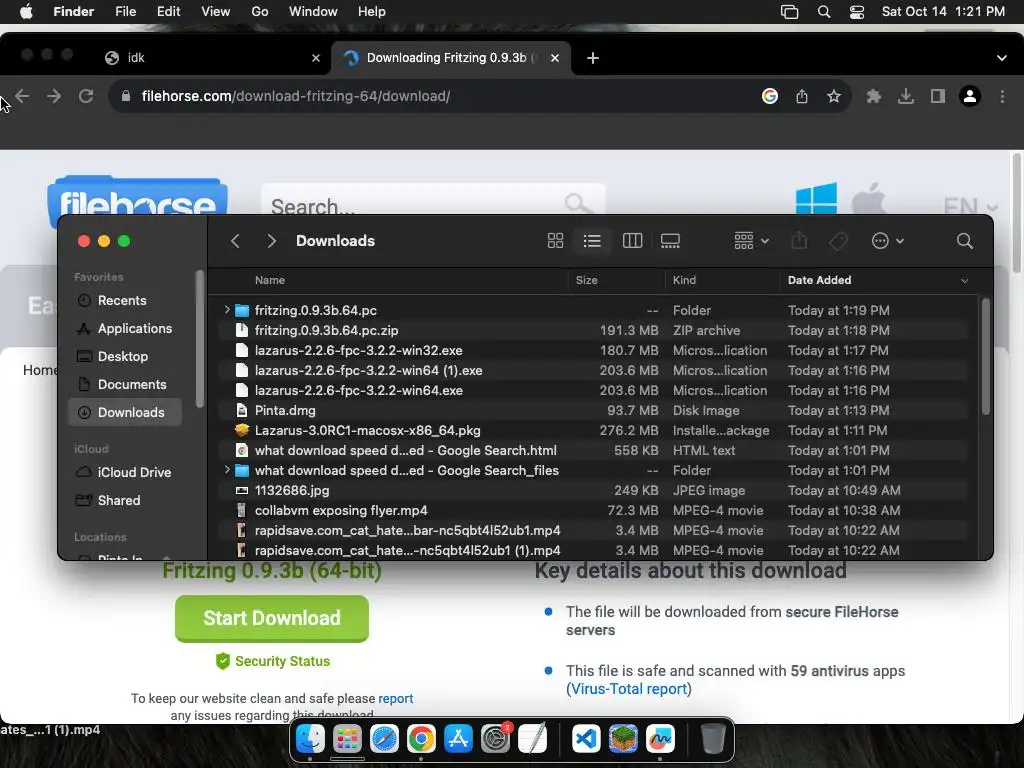Close the idk browser tab

316,58
